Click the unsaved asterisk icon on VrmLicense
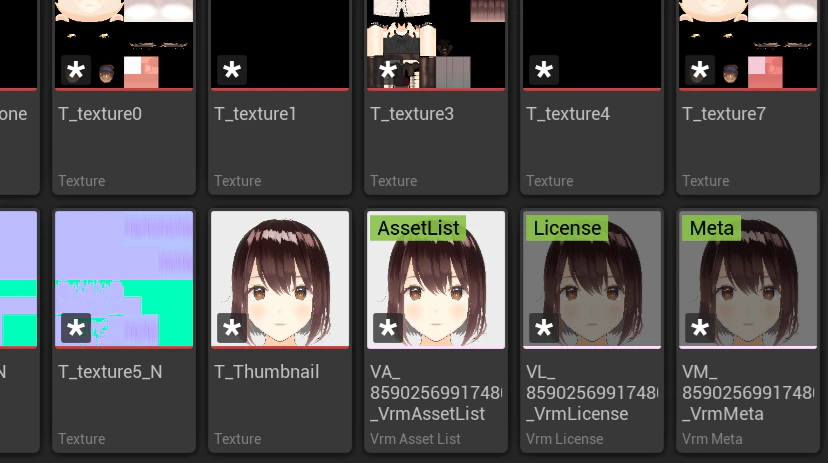 [544, 328]
